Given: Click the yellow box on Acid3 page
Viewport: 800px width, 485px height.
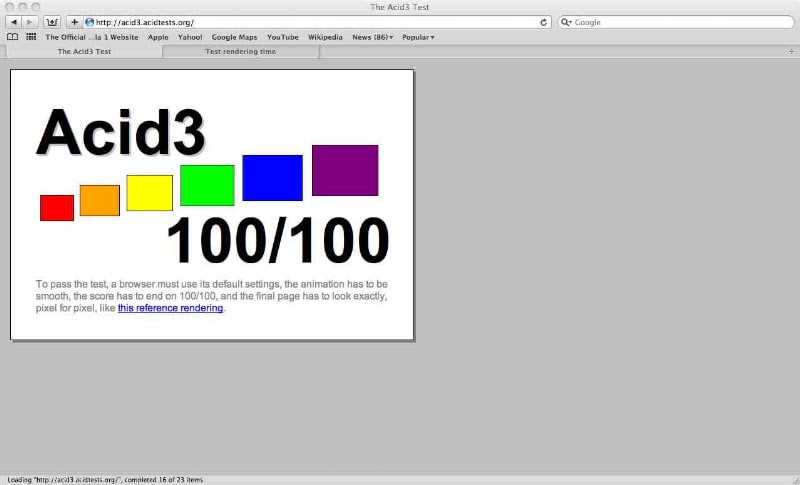Looking at the screenshot, I should (149, 193).
